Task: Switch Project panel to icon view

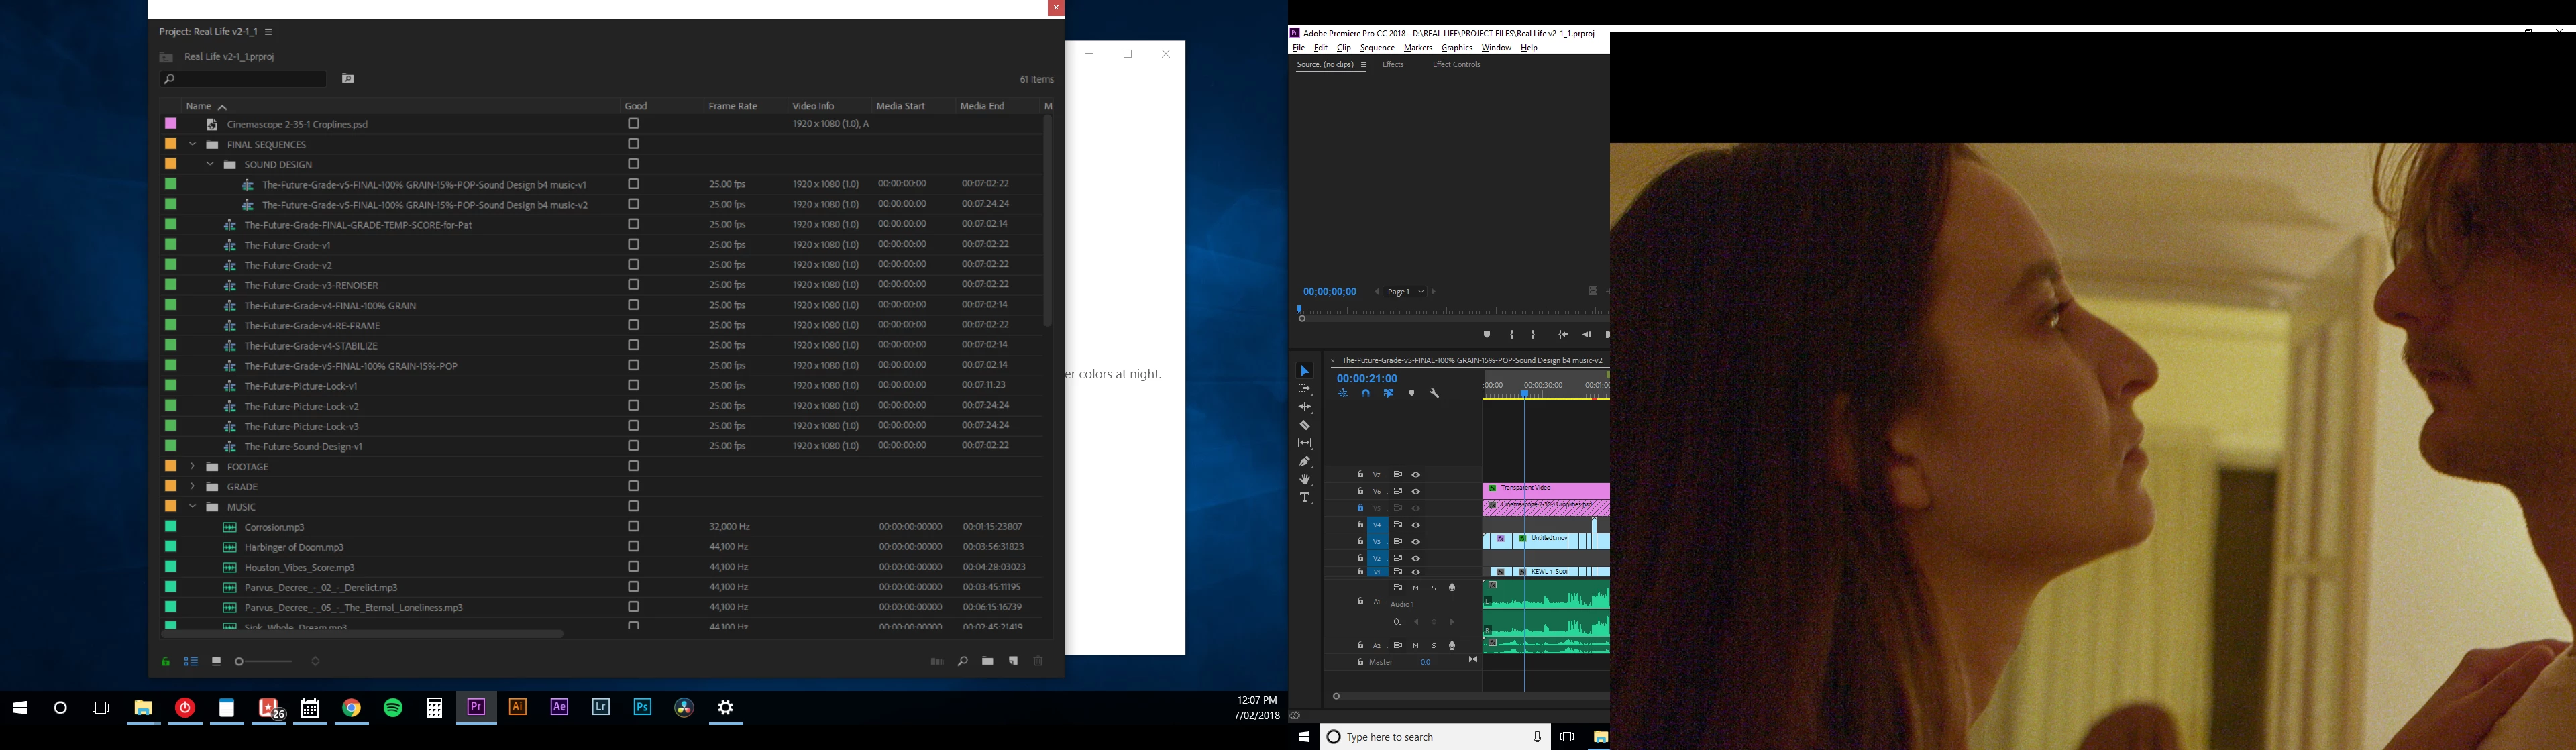Action: 216,661
